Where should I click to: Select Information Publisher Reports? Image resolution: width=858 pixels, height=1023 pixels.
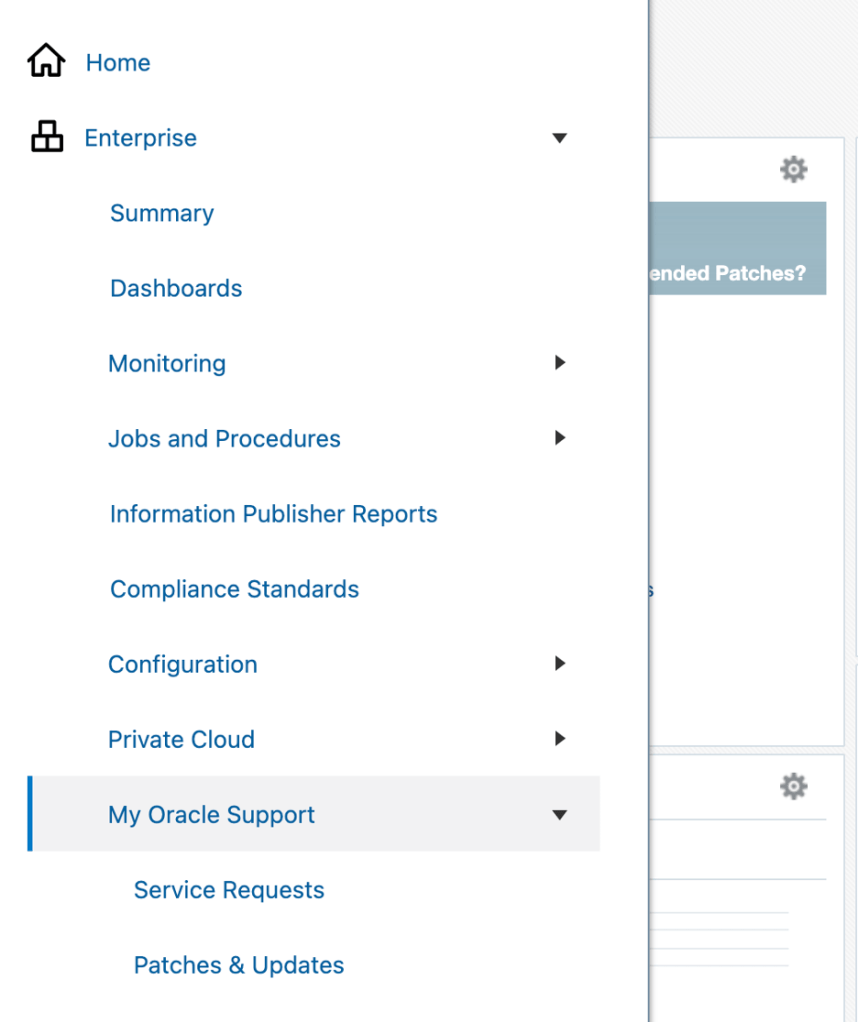point(273,514)
